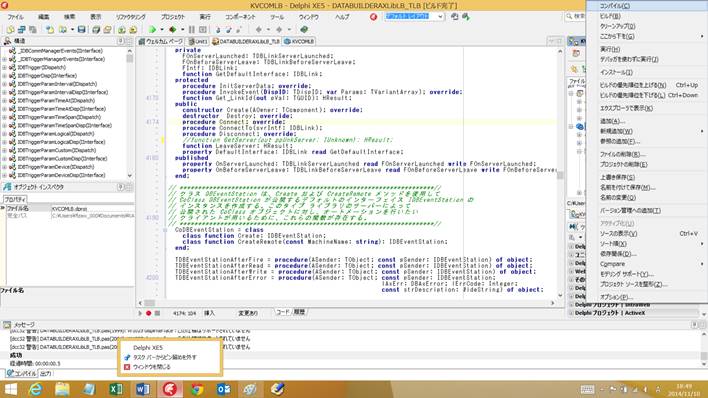
Task: Open the dropdown arrow beside the Run icon
Action: (162, 30)
